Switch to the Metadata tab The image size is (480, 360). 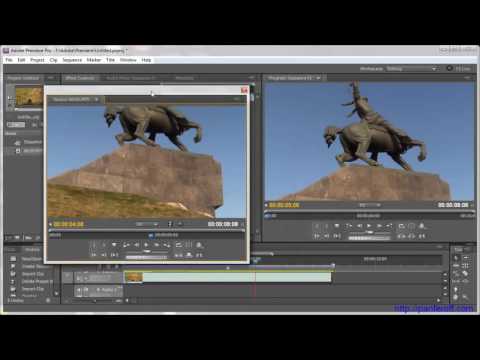pos(184,78)
